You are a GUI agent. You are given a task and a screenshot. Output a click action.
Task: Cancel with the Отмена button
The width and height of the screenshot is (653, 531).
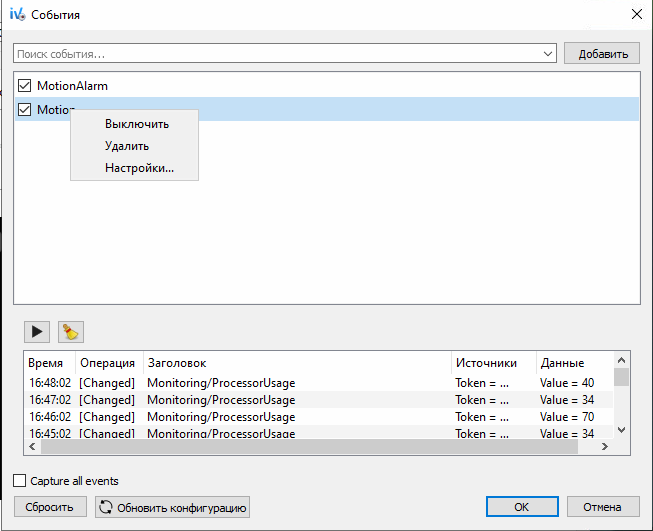pos(603,507)
